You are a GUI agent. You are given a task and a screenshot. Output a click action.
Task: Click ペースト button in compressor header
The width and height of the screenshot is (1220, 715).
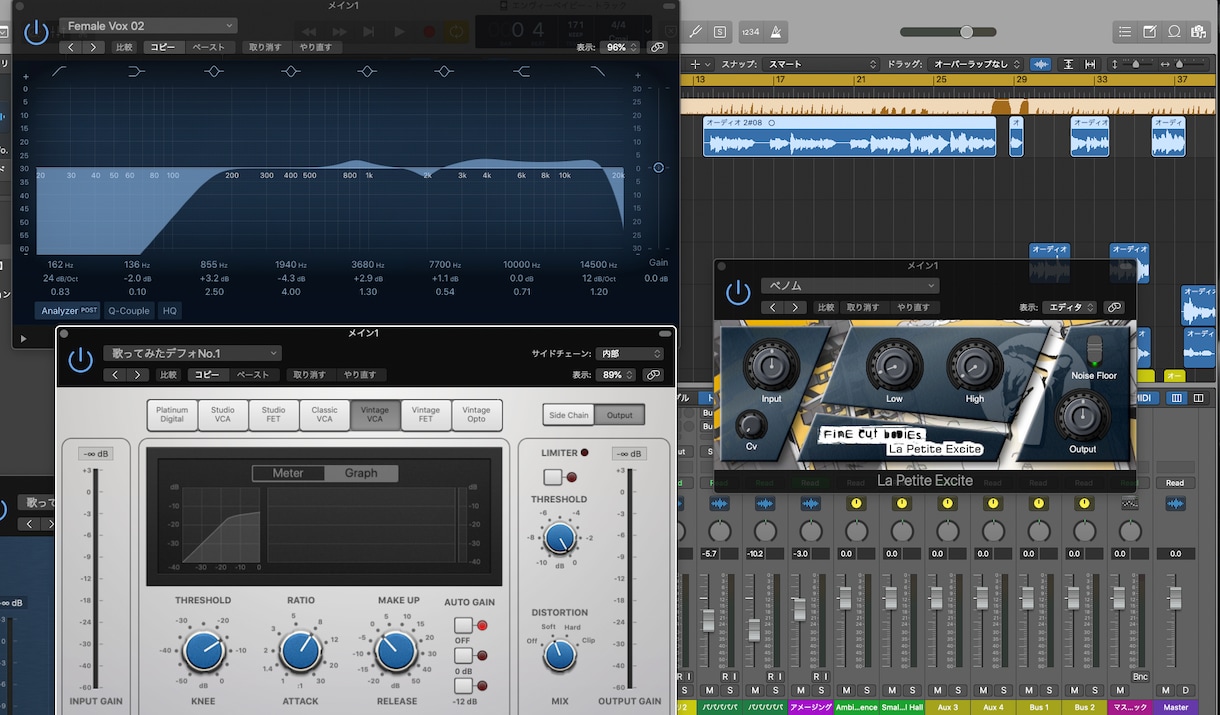click(253, 375)
